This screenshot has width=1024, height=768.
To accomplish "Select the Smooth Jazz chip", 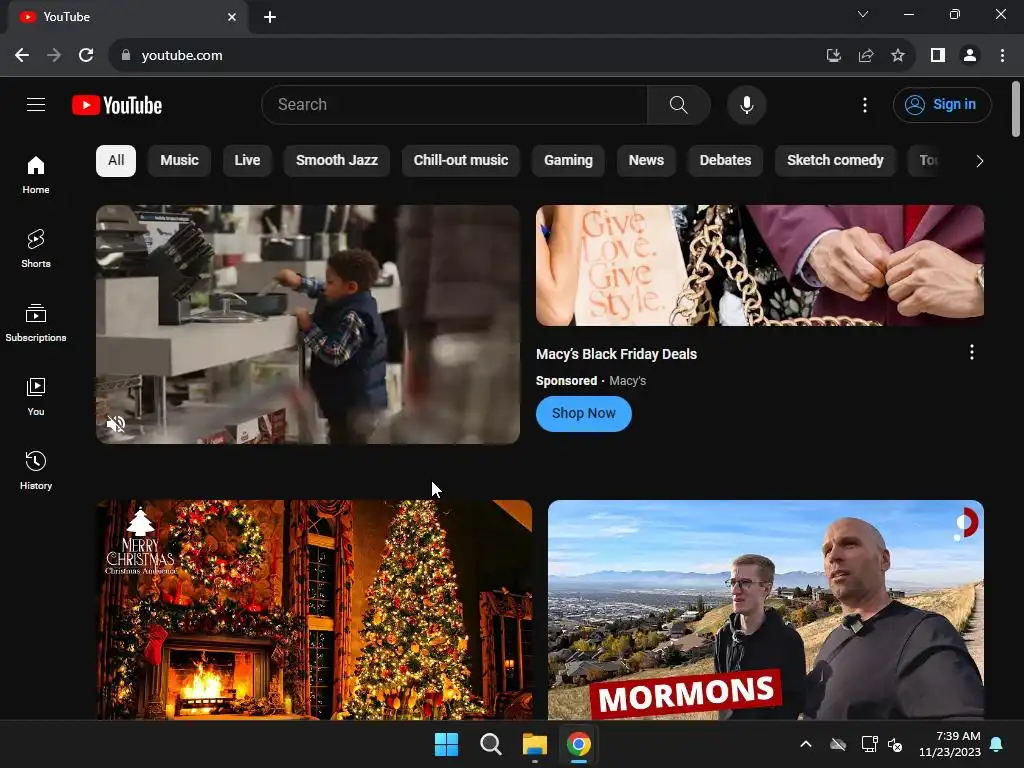I will [337, 161].
